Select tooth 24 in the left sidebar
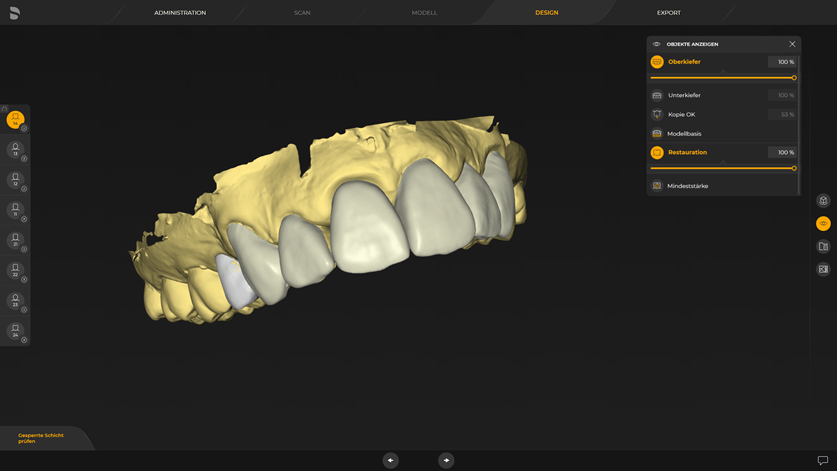837x471 pixels. pyautogui.click(x=15, y=329)
